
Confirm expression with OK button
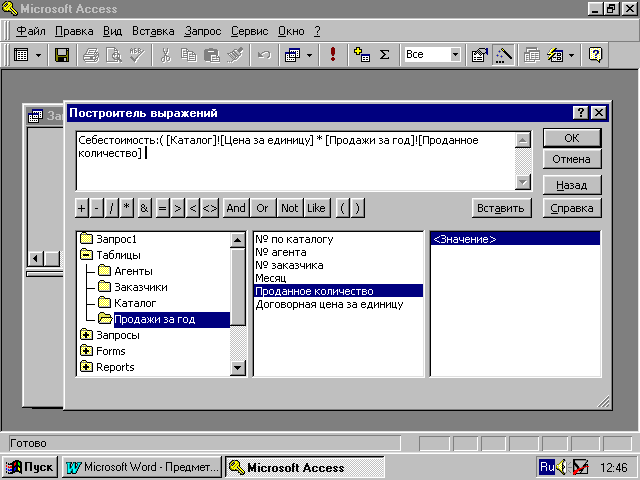(x=572, y=138)
